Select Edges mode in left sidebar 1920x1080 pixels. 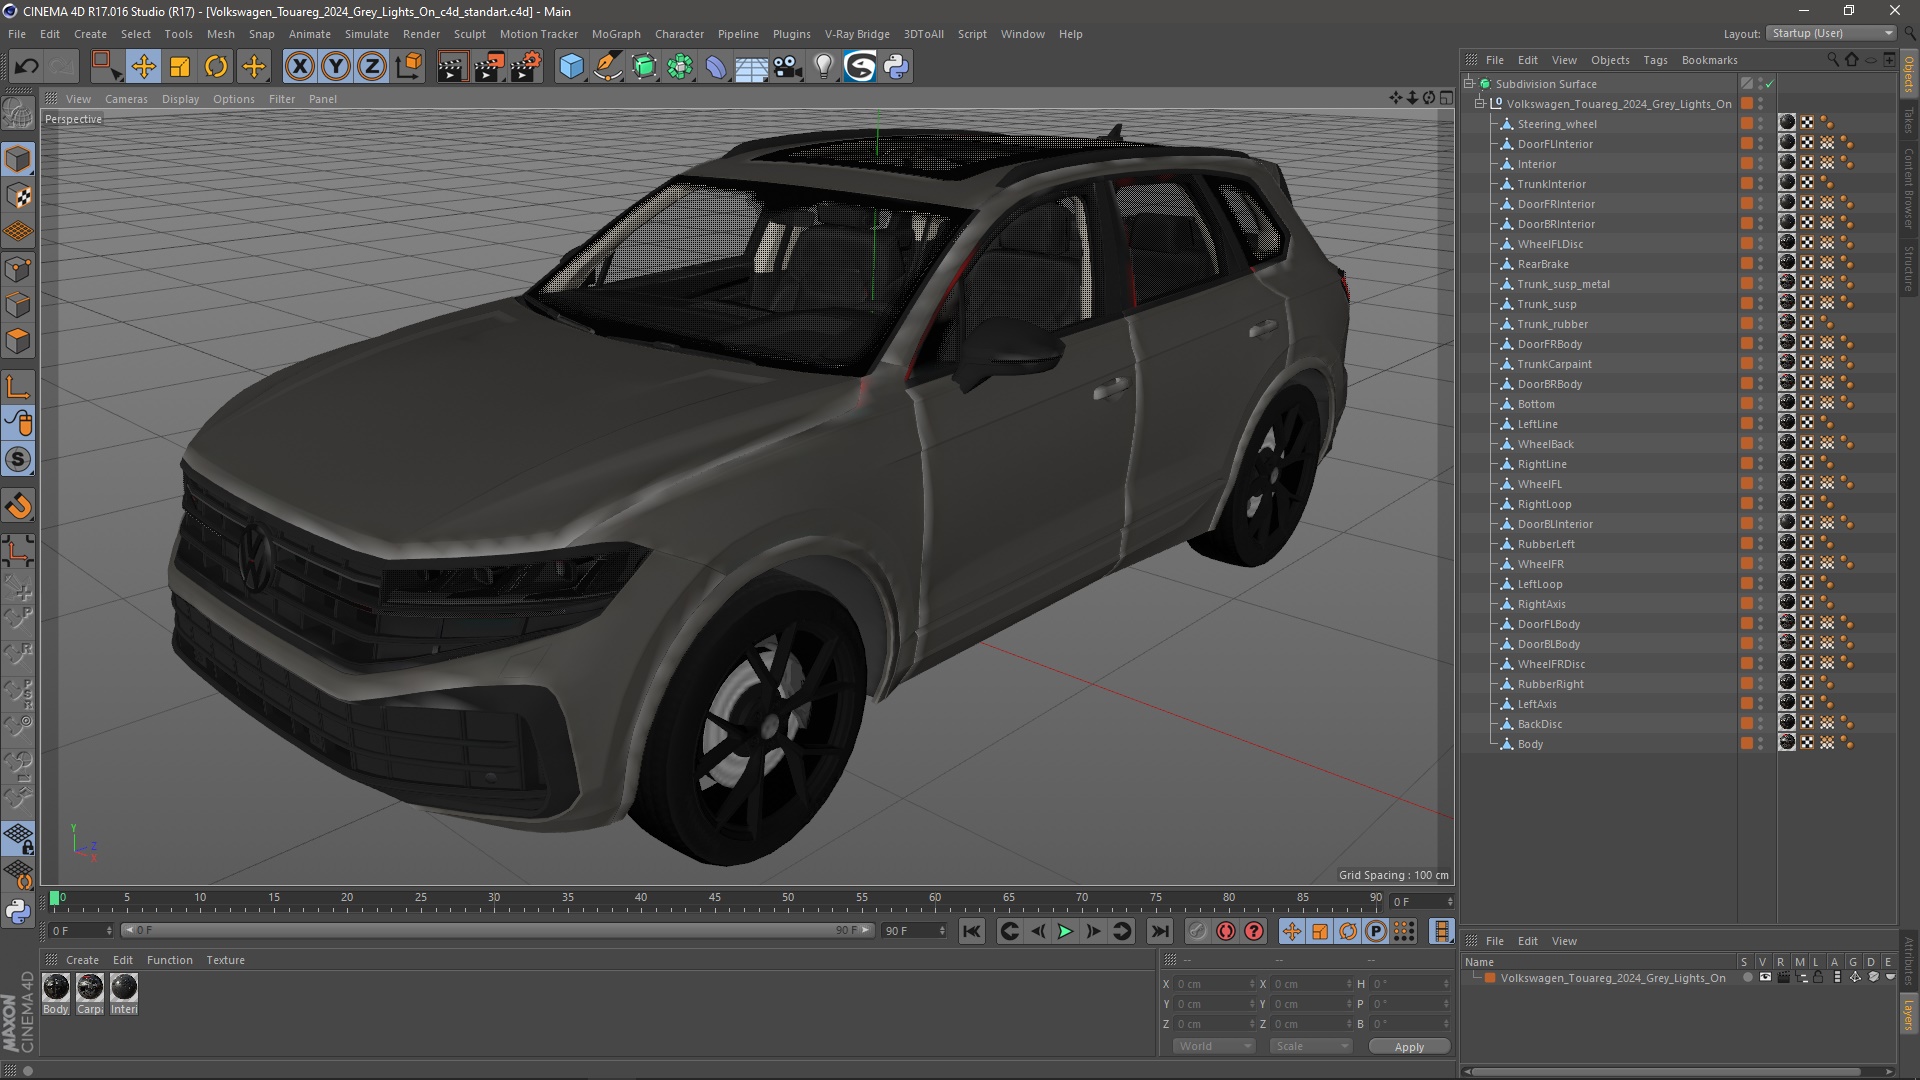pos(18,305)
